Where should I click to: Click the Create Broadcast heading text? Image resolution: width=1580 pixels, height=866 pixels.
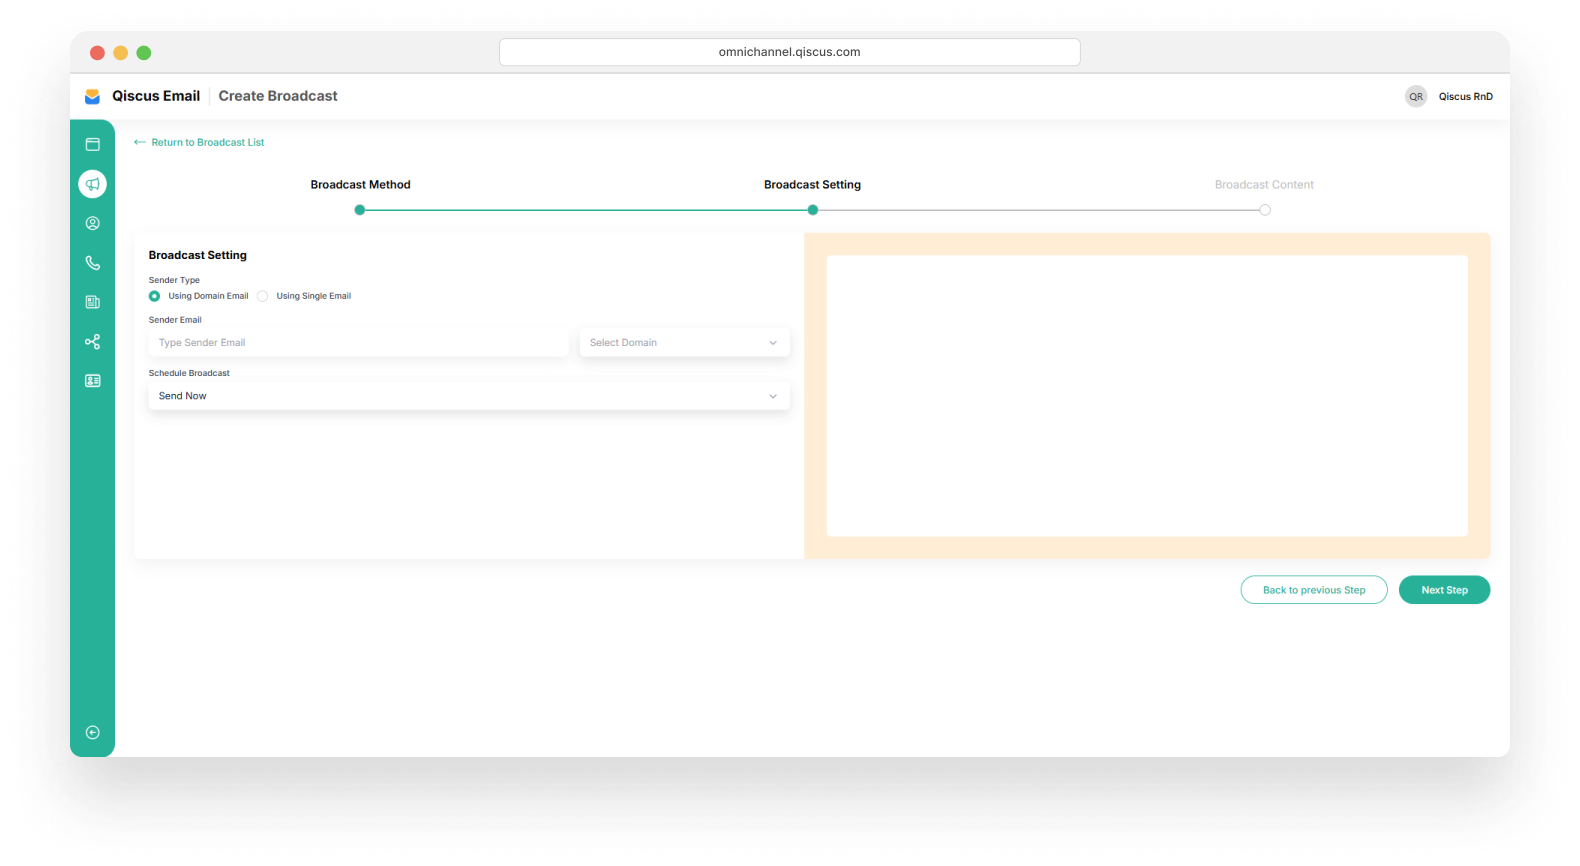pyautogui.click(x=278, y=96)
